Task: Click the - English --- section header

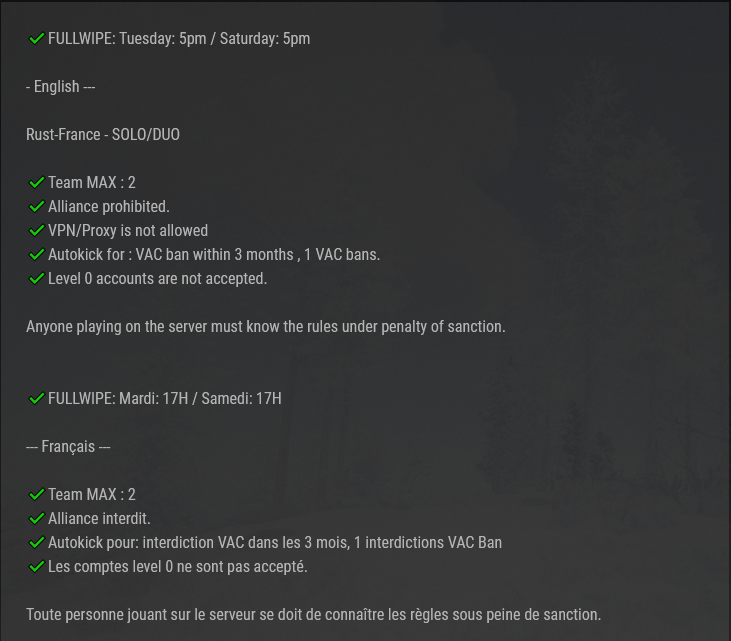Action: 61,87
